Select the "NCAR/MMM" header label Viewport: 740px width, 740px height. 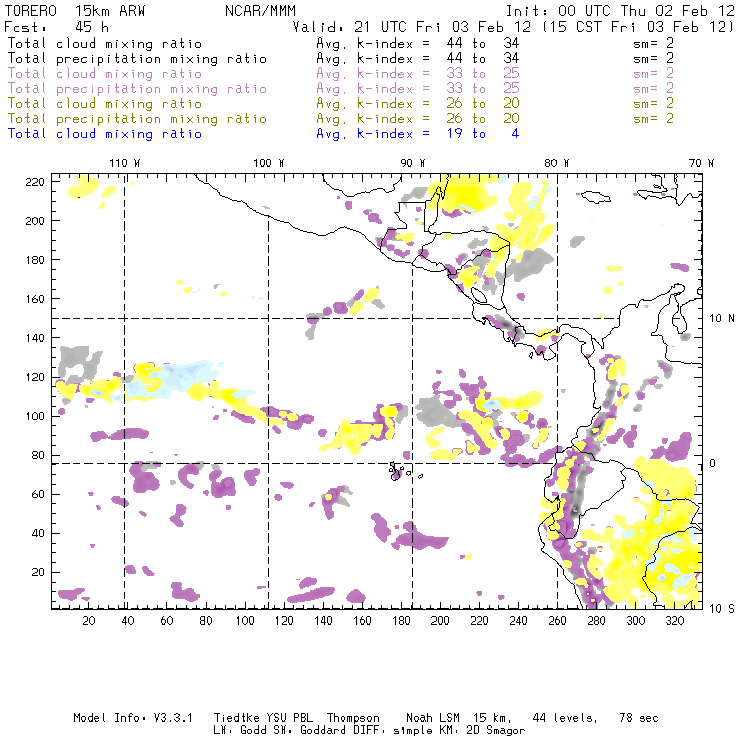(x=260, y=11)
